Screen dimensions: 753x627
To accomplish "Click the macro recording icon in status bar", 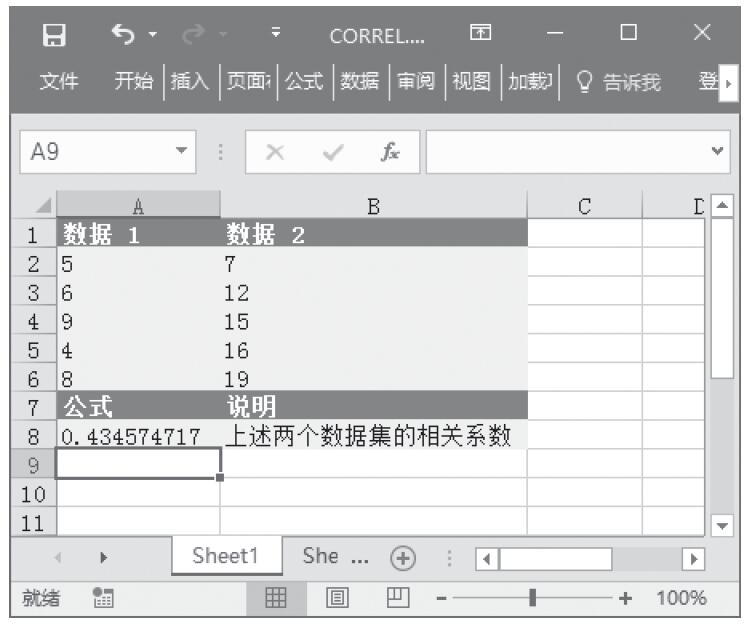I will 102,598.
